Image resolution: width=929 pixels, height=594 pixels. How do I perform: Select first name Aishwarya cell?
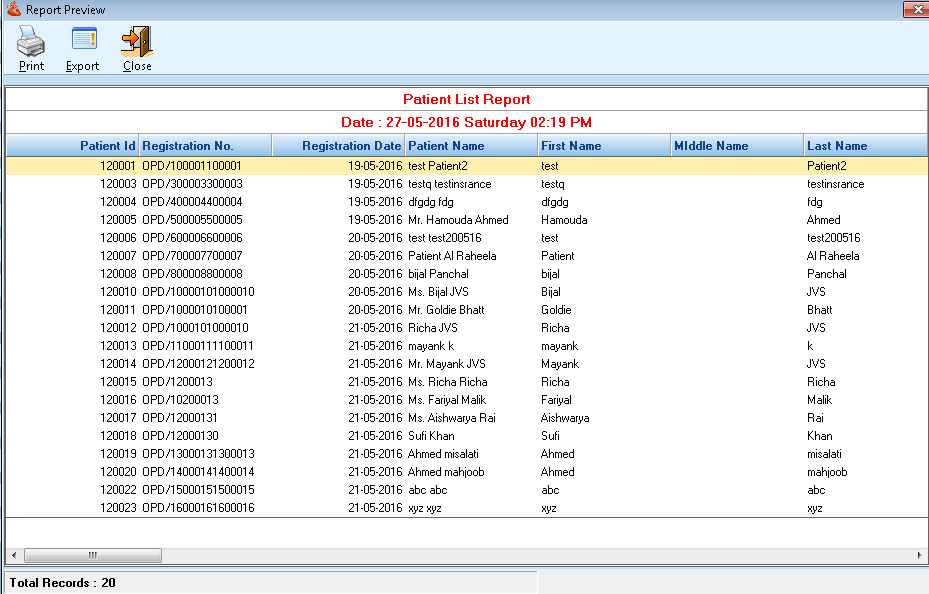[x=565, y=418]
